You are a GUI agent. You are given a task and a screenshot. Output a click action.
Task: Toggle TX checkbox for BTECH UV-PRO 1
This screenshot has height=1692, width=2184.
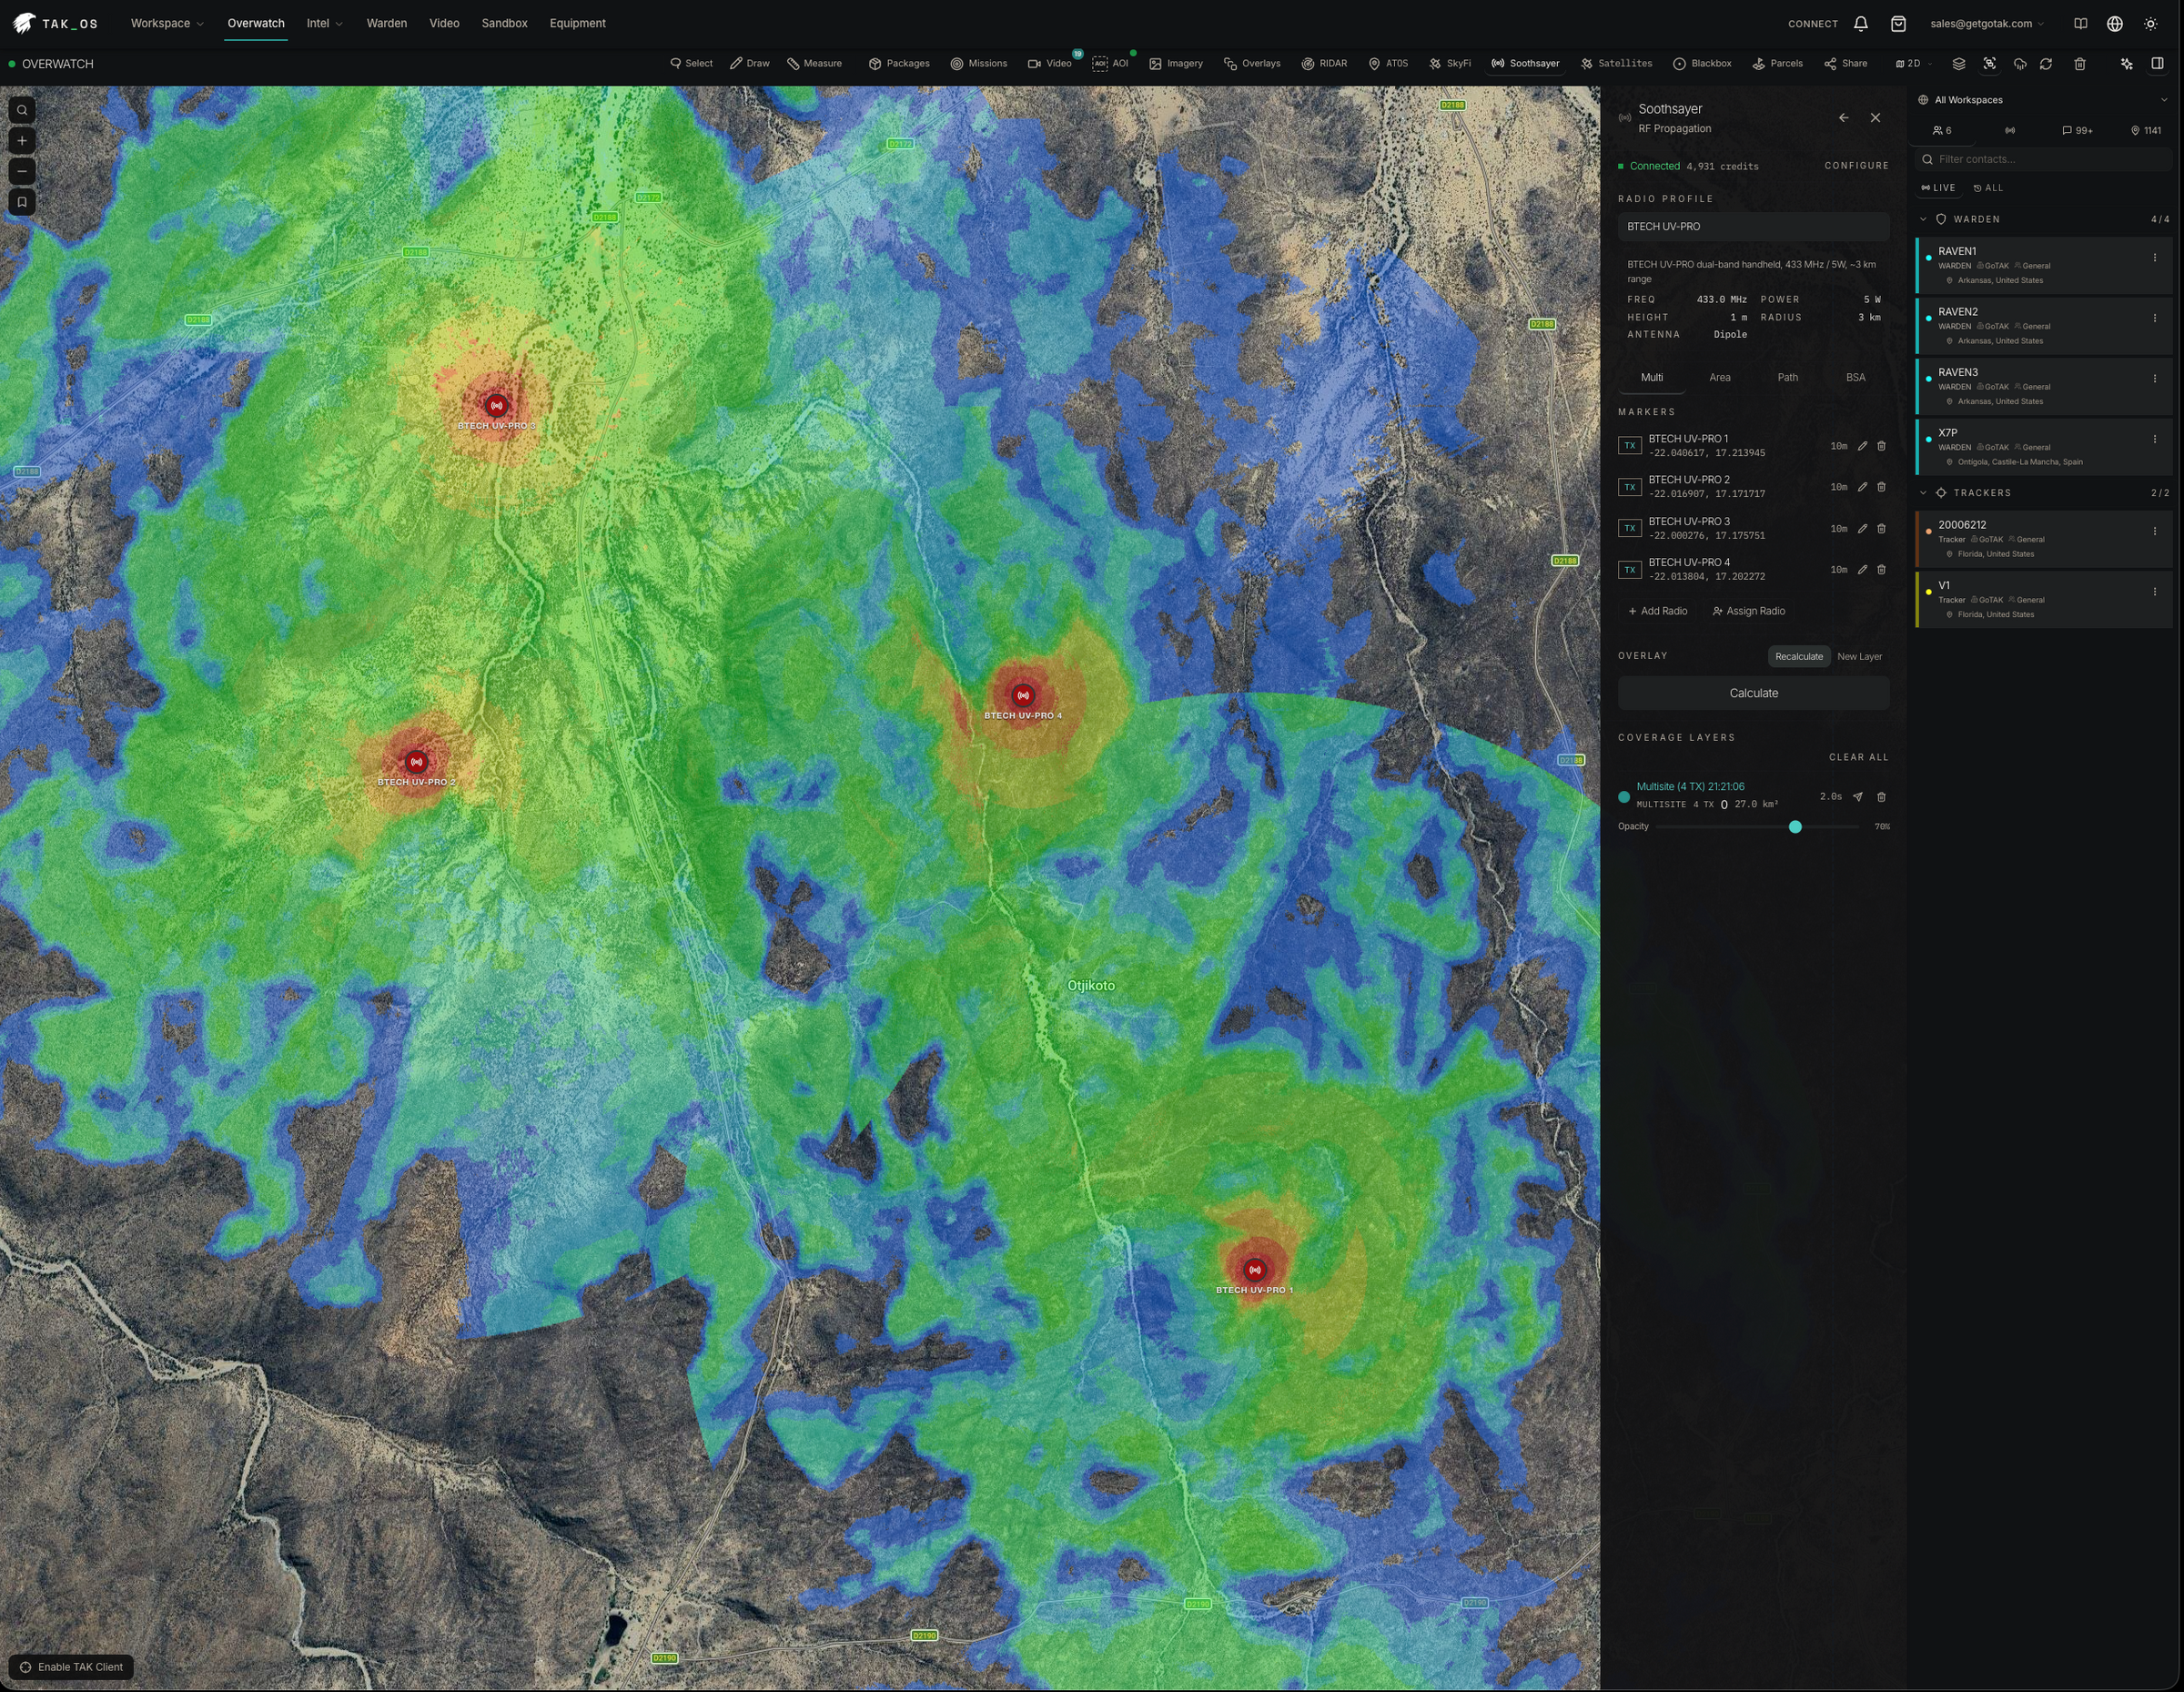pyautogui.click(x=1630, y=446)
